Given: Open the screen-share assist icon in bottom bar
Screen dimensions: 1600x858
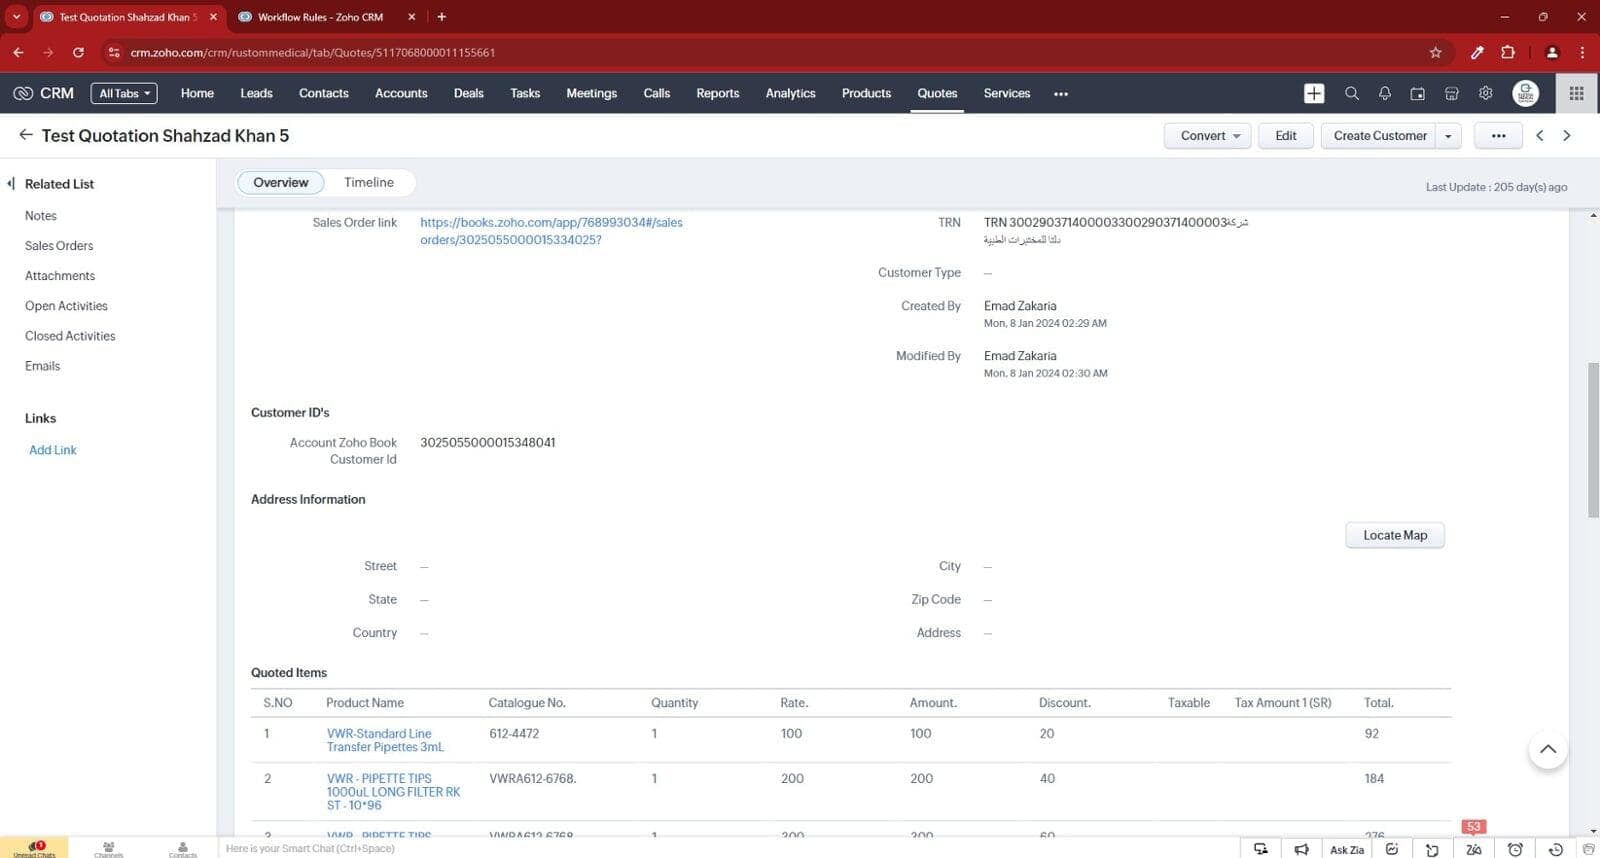Looking at the screenshot, I should 1261,849.
